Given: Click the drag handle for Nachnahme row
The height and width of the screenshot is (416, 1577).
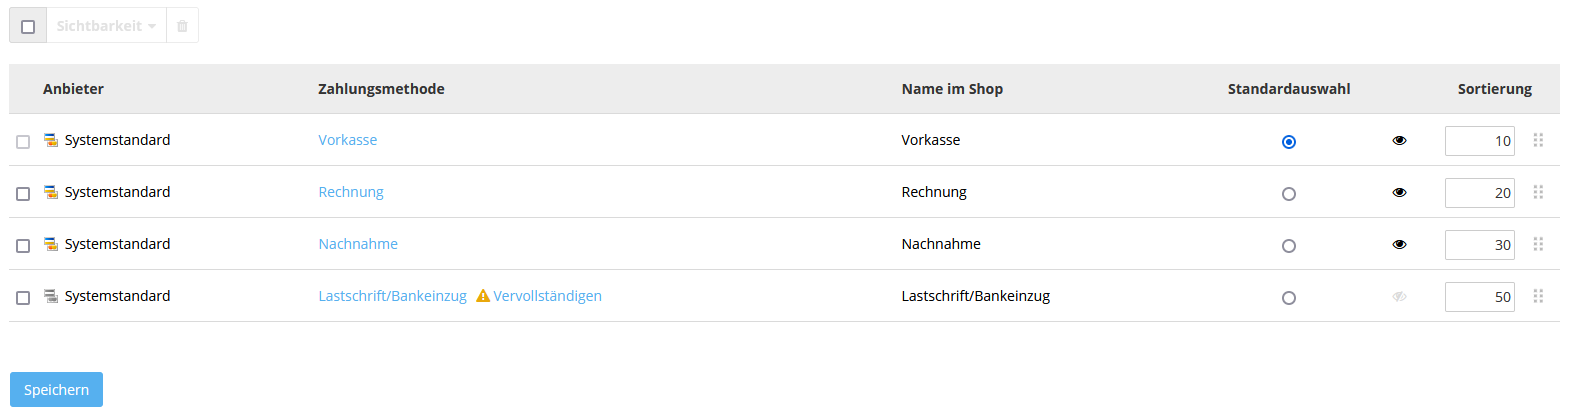Looking at the screenshot, I should (x=1538, y=244).
